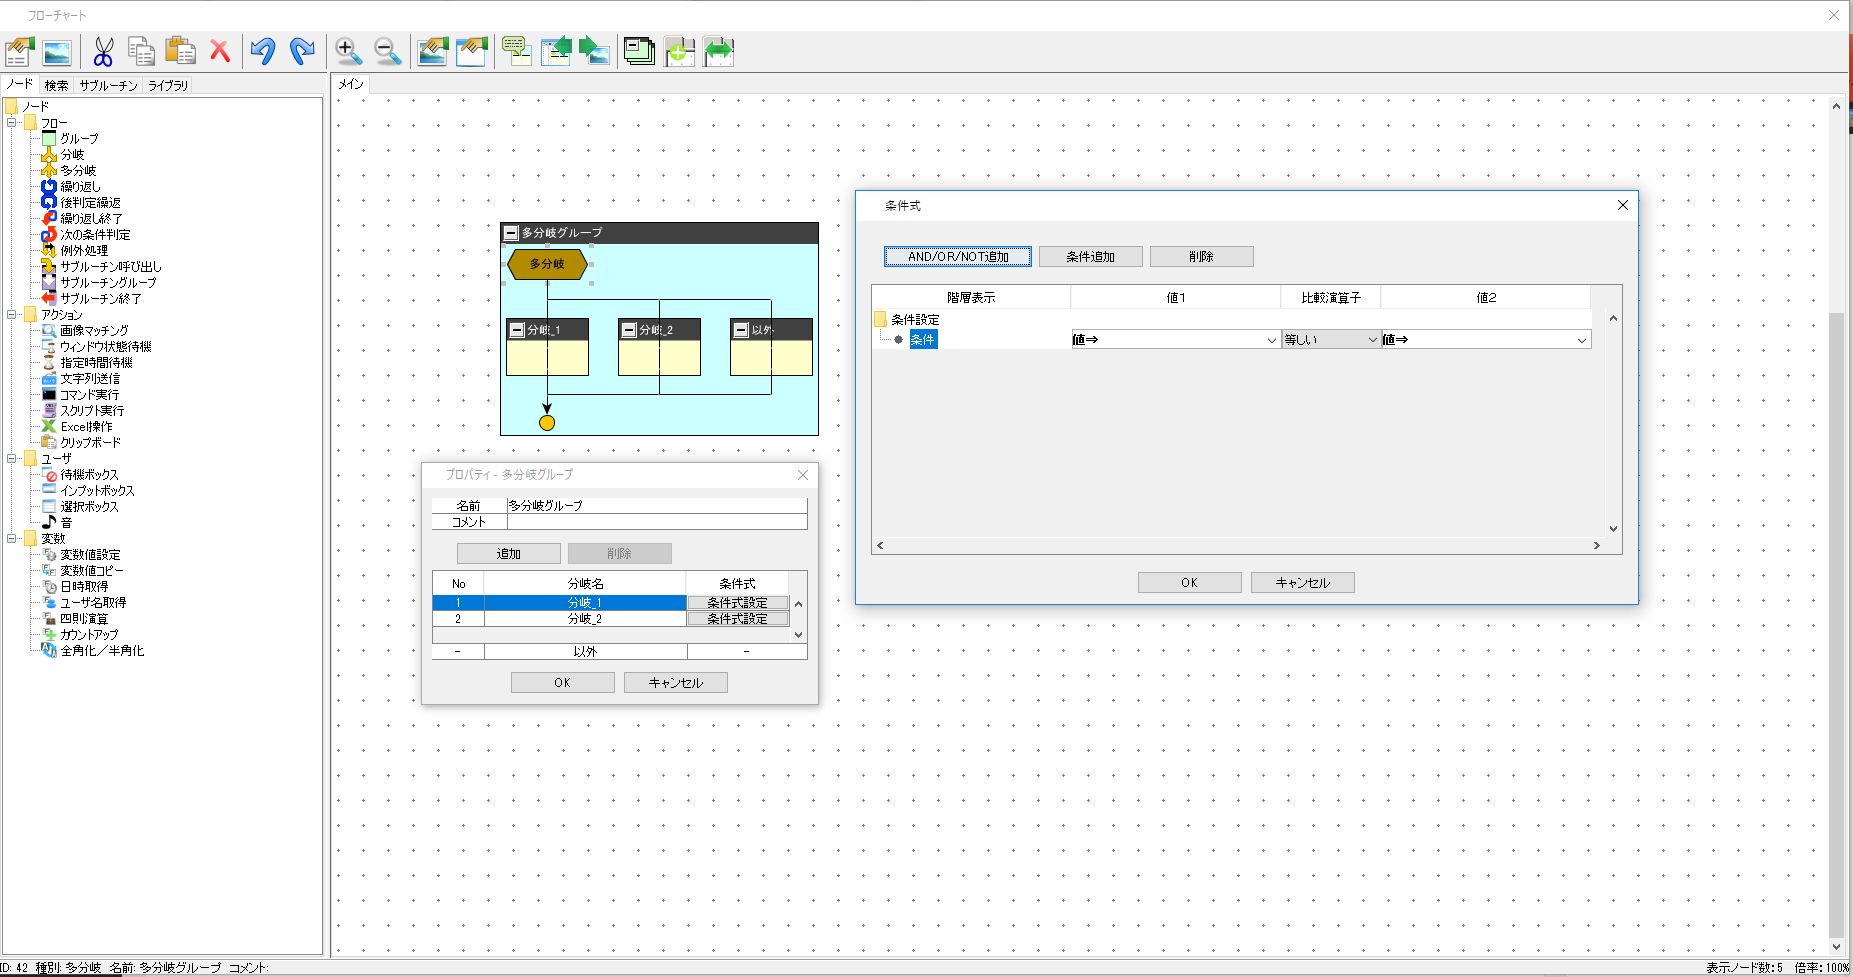Collapse the 変数 tree folder

pyautogui.click(x=12, y=539)
